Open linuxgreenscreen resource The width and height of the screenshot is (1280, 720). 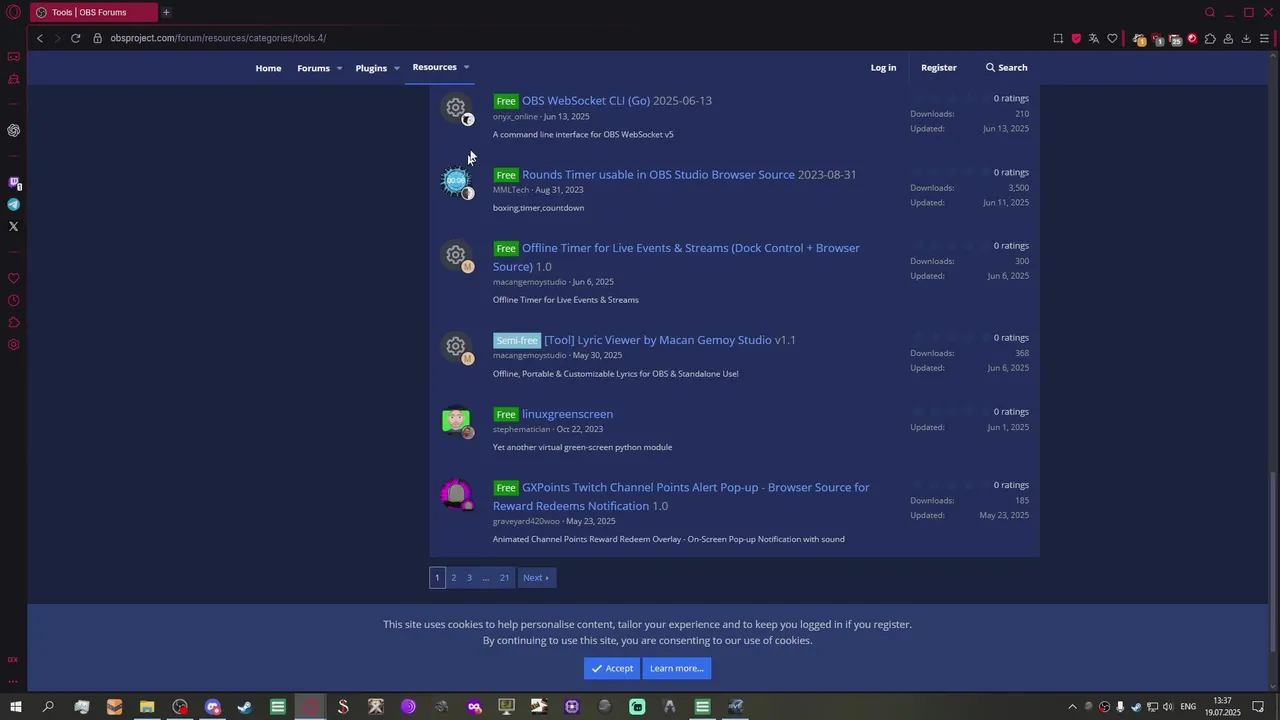coord(567,414)
